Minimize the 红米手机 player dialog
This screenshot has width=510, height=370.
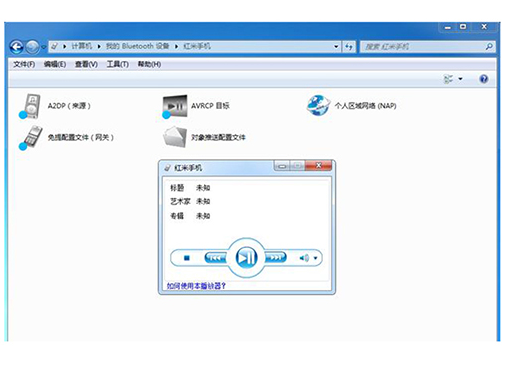(282, 166)
